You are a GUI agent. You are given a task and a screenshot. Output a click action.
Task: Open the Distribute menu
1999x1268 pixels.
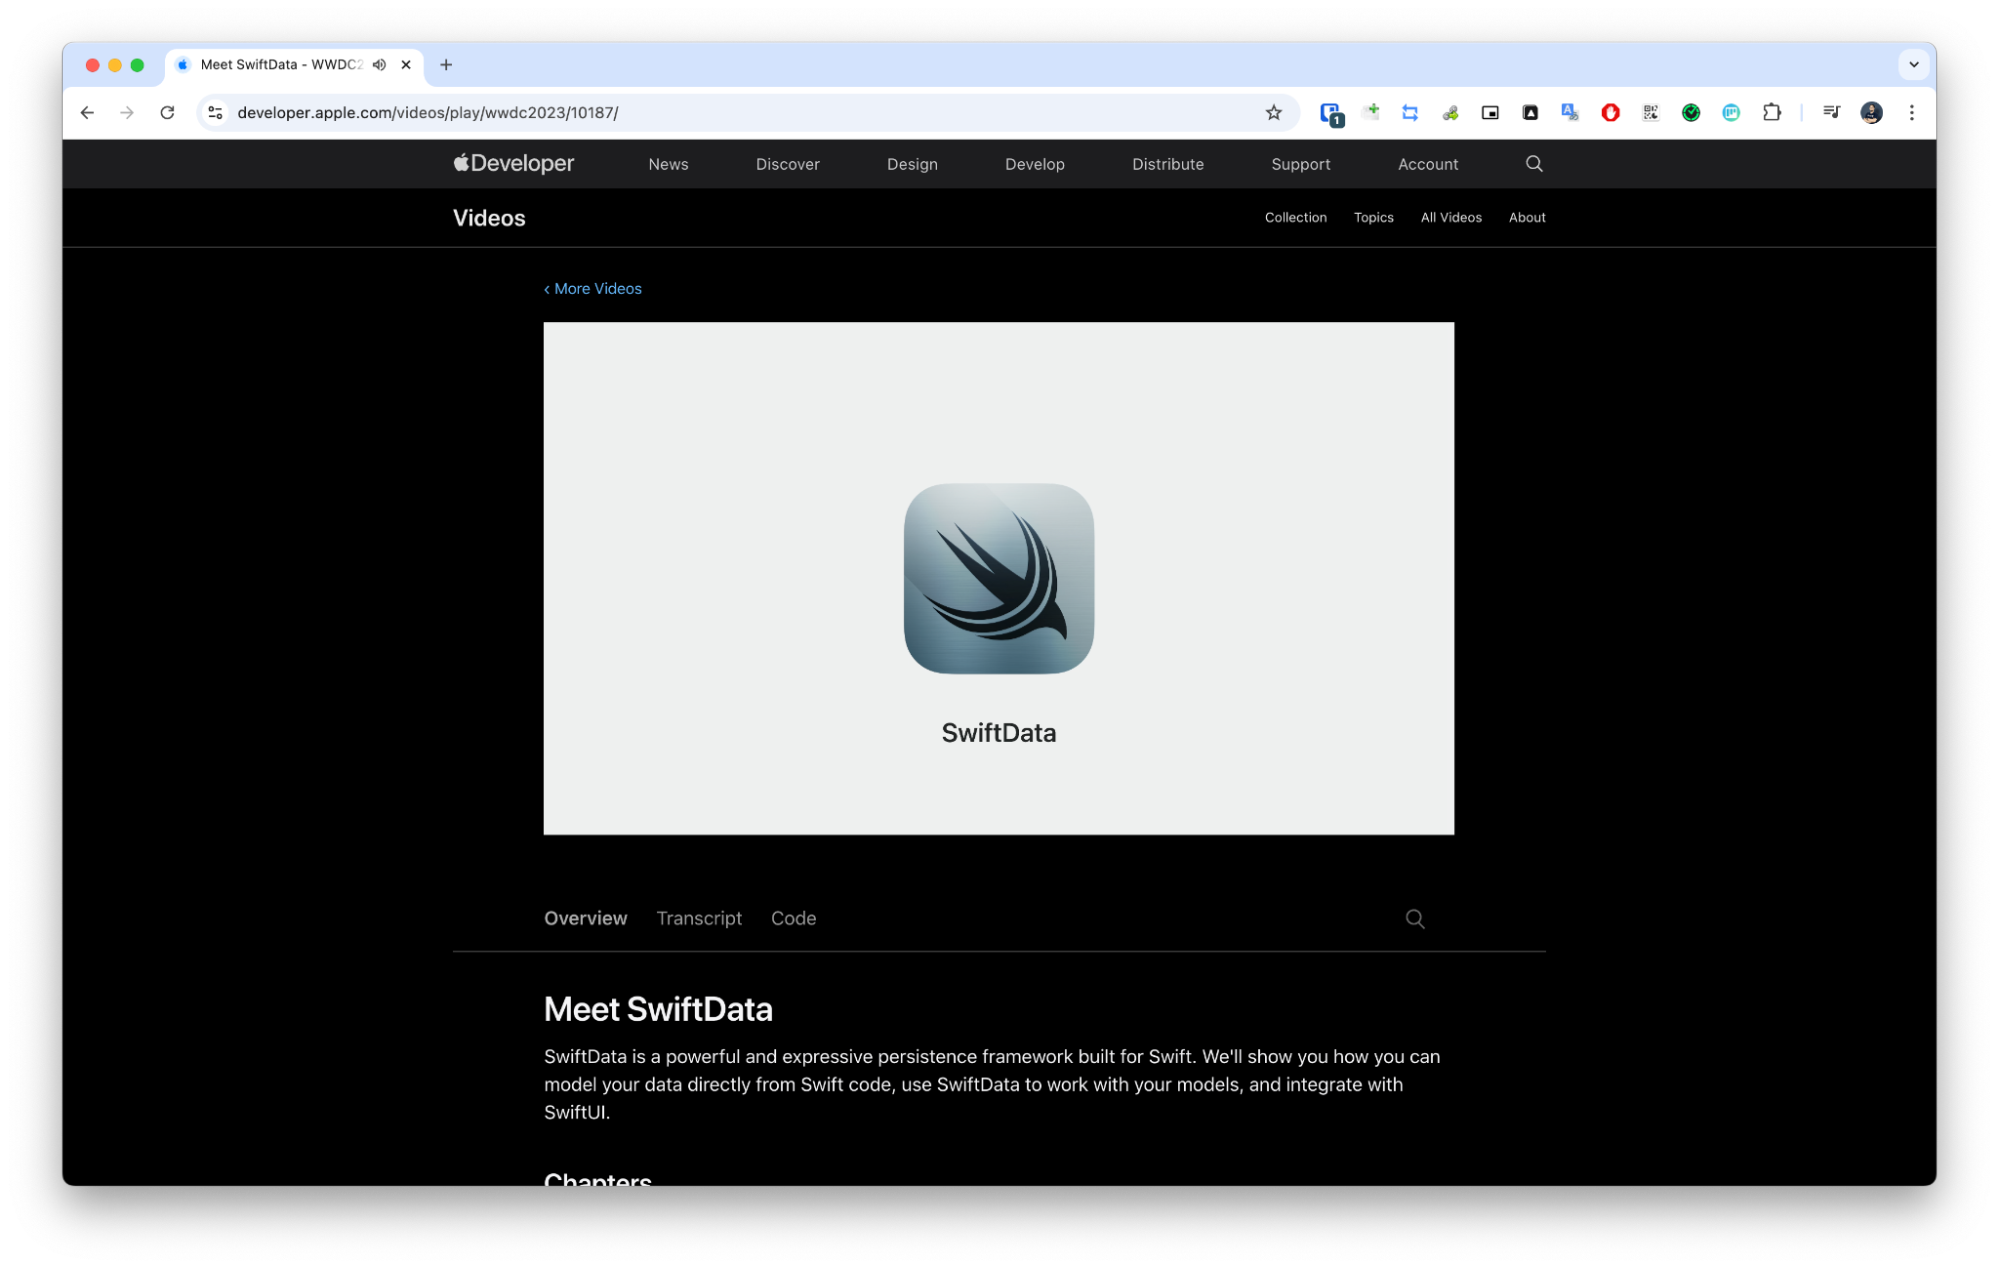1168,165
